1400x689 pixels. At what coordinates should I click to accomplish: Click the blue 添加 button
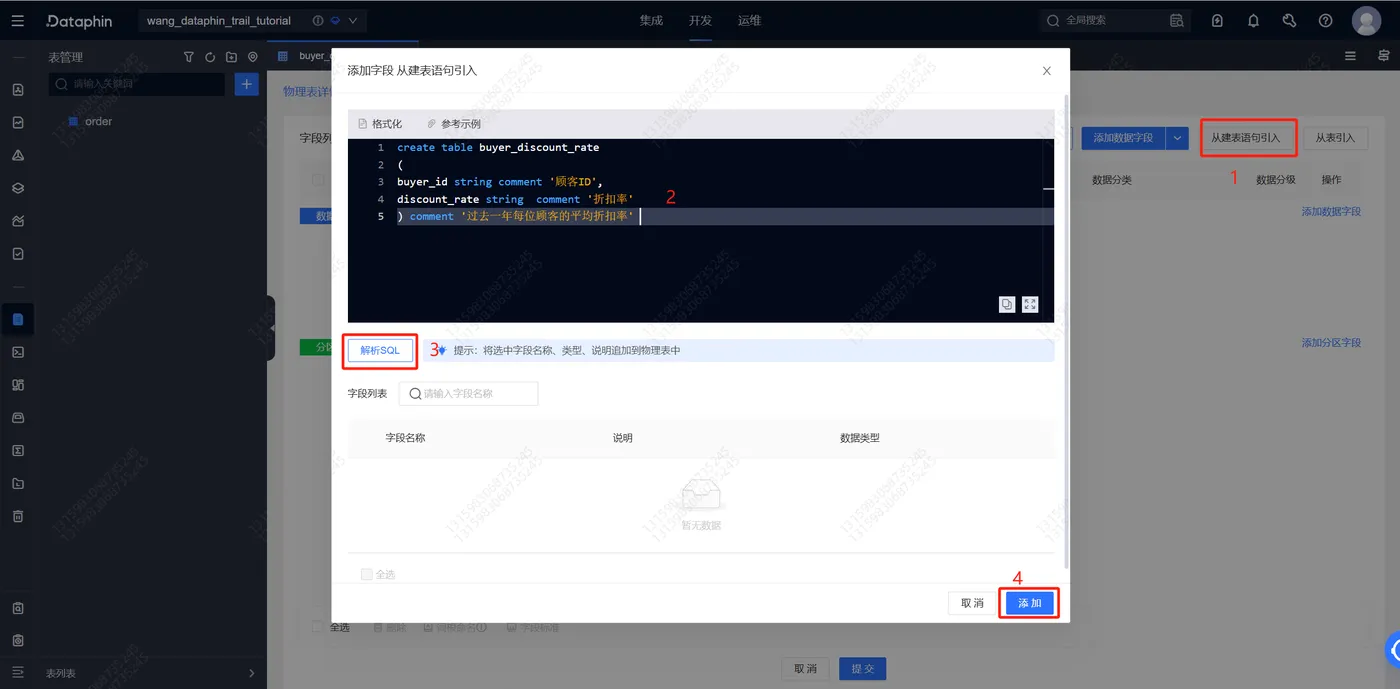pos(1030,603)
